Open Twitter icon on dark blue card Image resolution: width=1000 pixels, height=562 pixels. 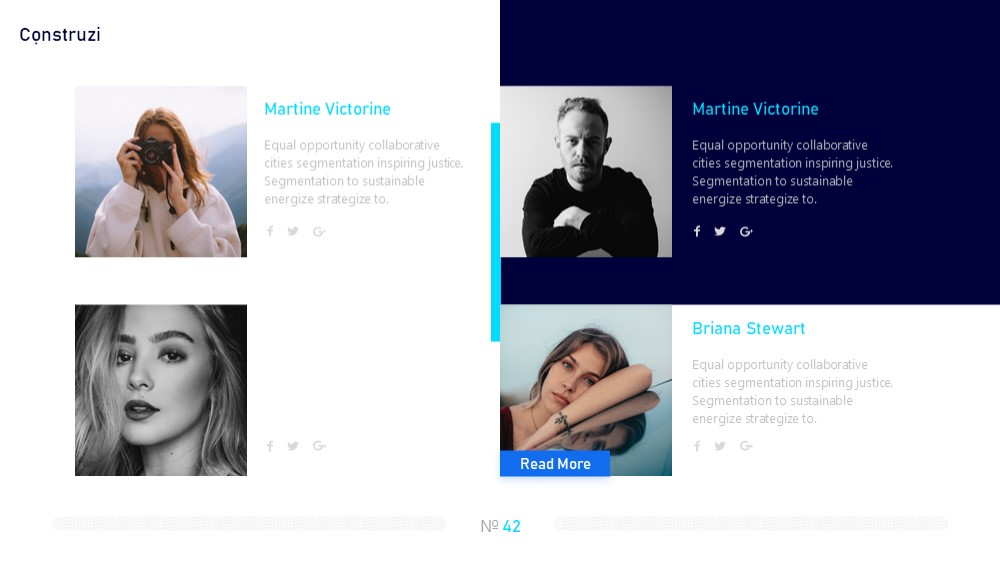pyautogui.click(x=720, y=231)
